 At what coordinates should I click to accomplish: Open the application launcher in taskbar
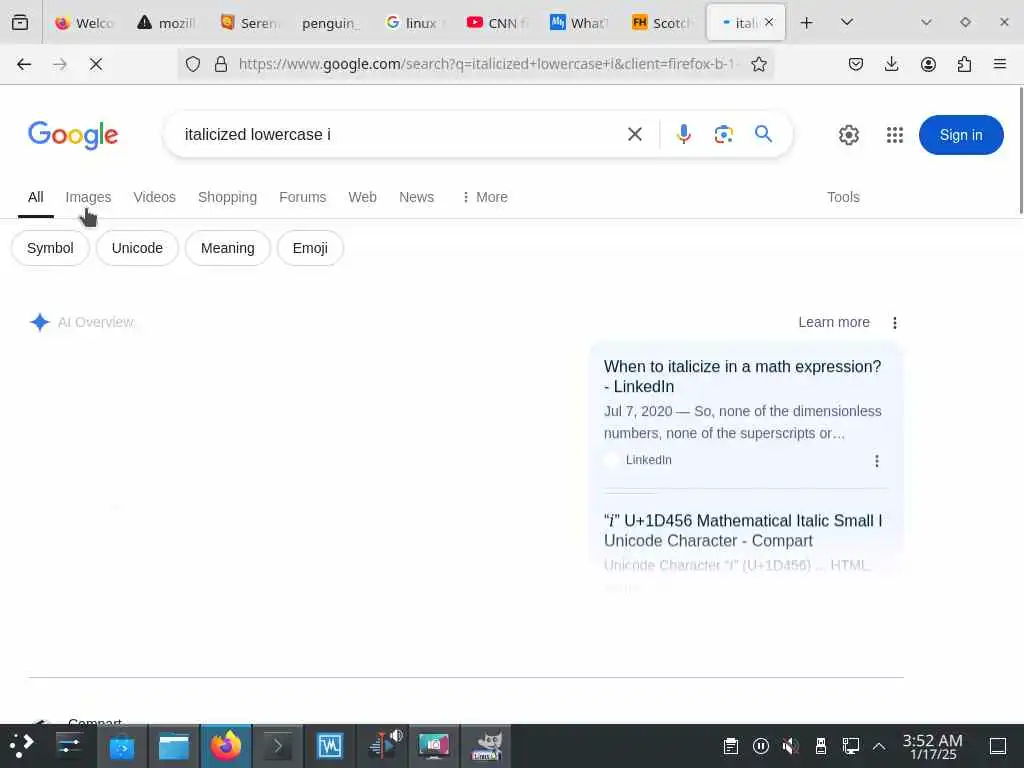point(22,746)
